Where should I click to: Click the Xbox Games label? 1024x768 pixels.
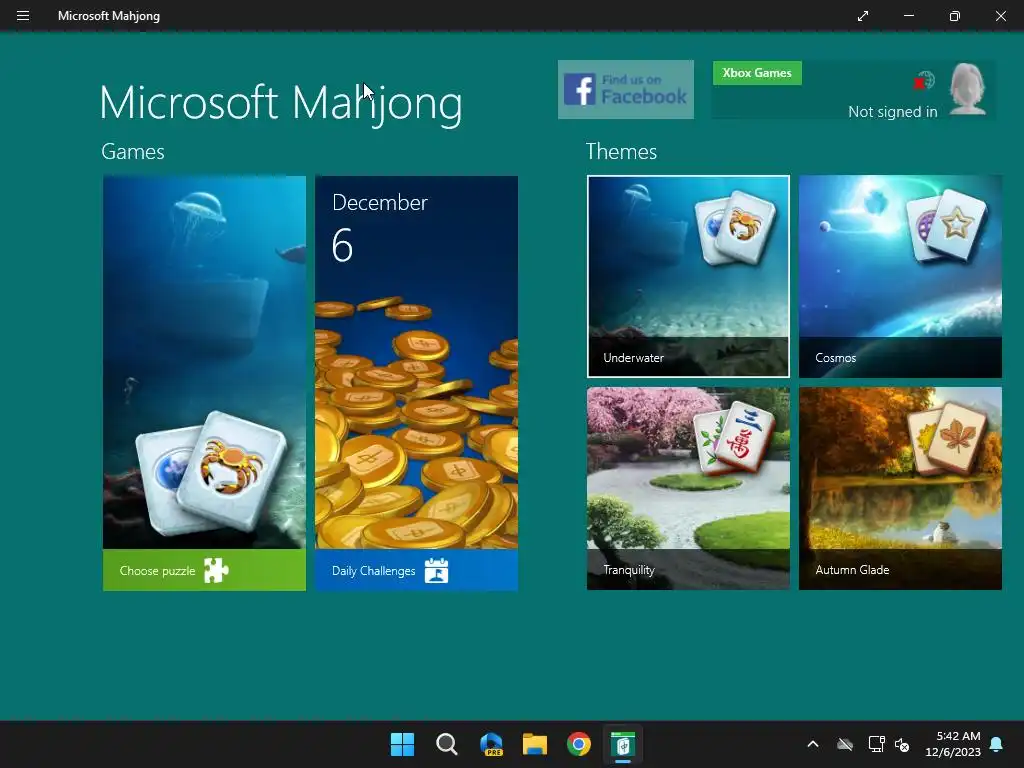pos(757,72)
